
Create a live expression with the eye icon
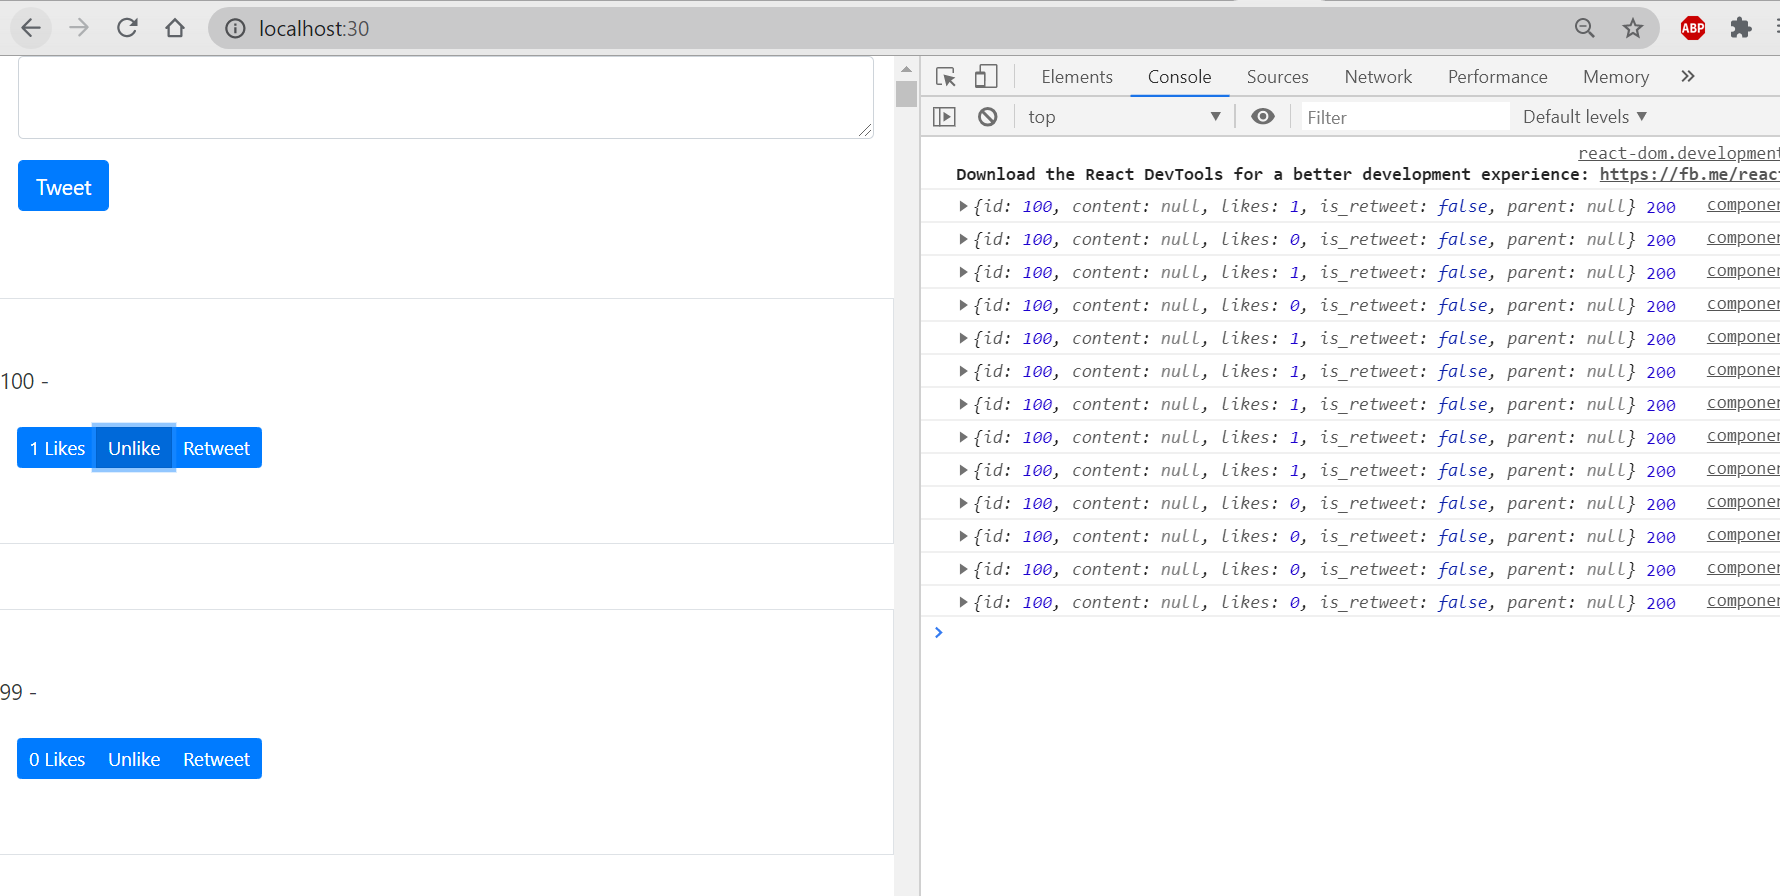point(1263,117)
